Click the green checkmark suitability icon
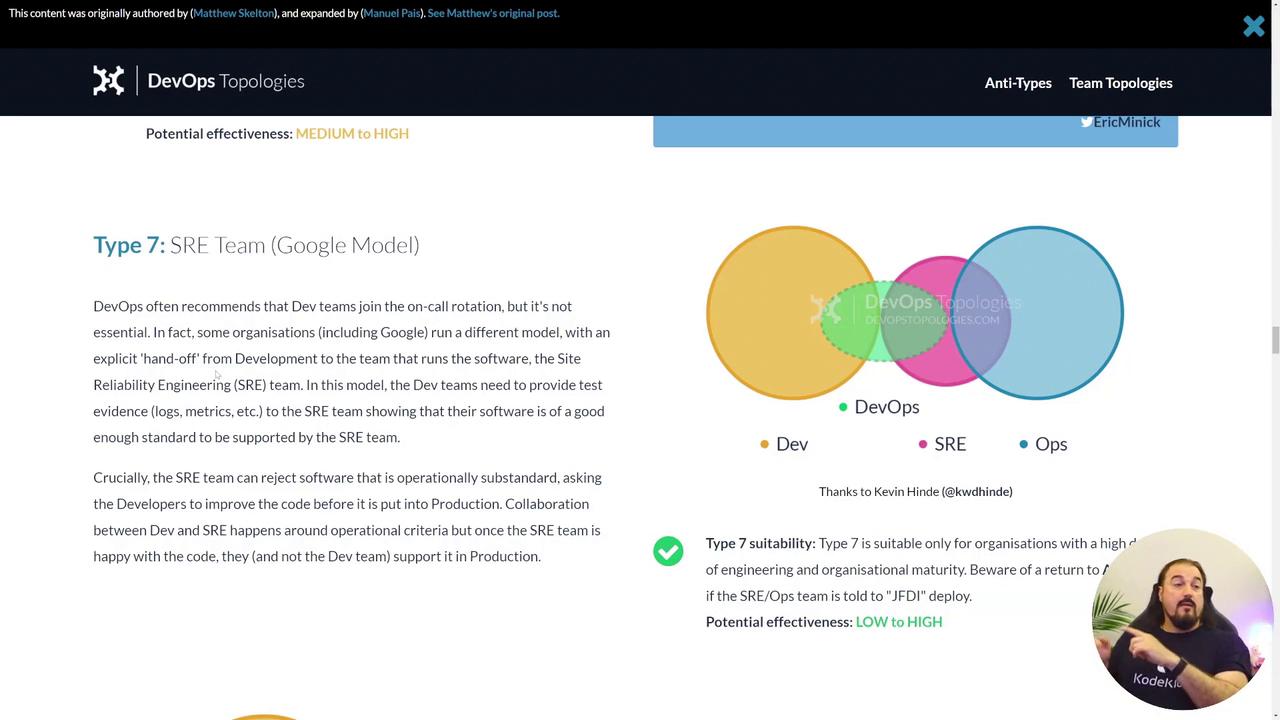This screenshot has height=720, width=1280. coord(668,551)
